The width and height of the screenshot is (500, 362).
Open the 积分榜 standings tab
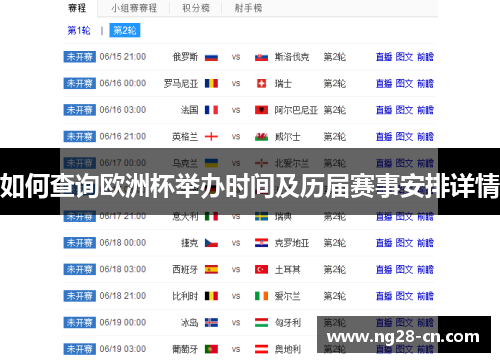point(196,8)
